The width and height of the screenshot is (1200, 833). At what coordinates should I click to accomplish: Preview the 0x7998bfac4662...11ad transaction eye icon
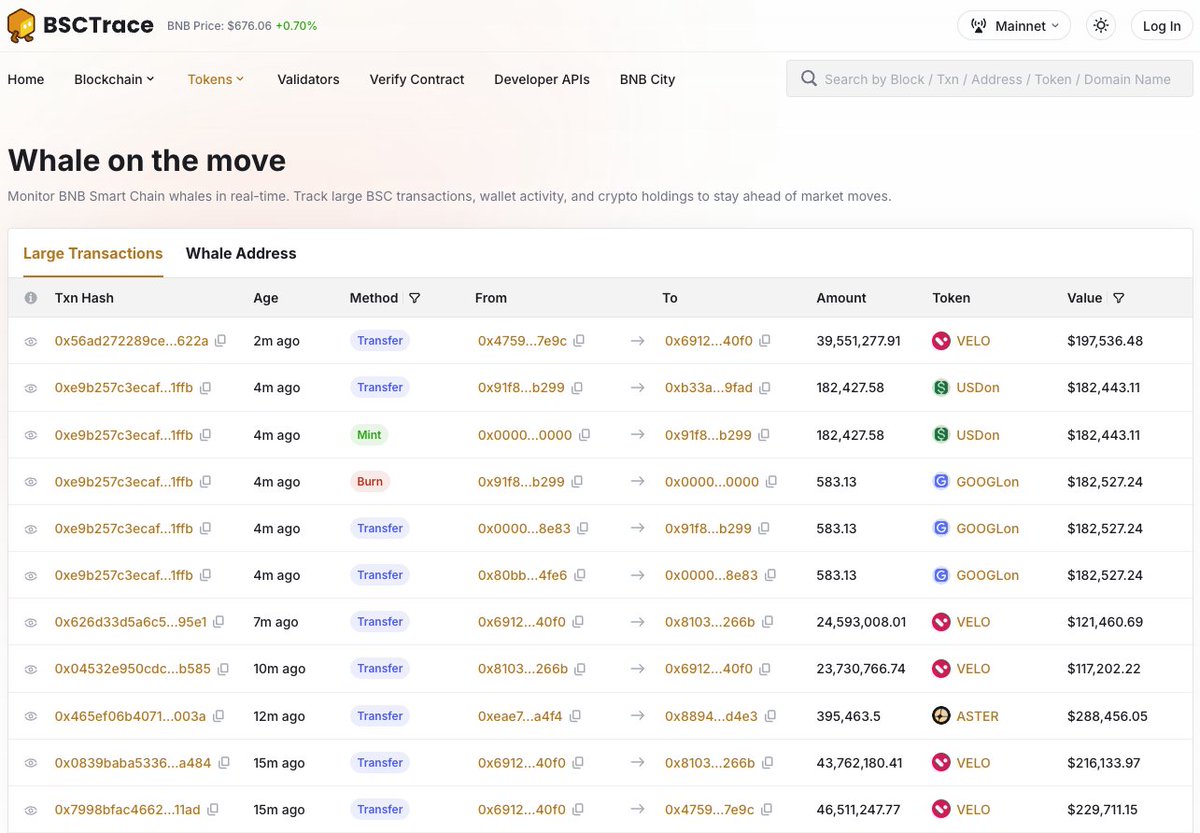click(x=31, y=811)
